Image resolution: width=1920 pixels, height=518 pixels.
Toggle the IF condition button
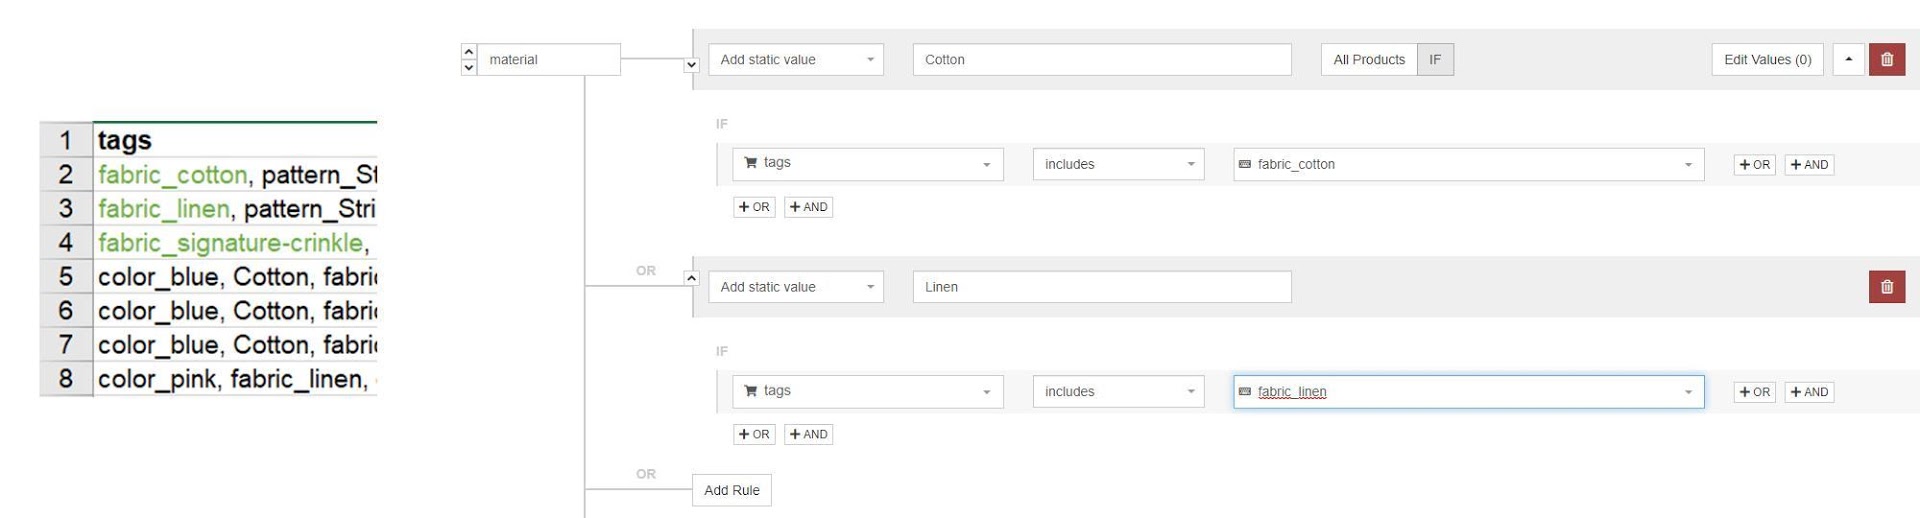pyautogui.click(x=1435, y=60)
